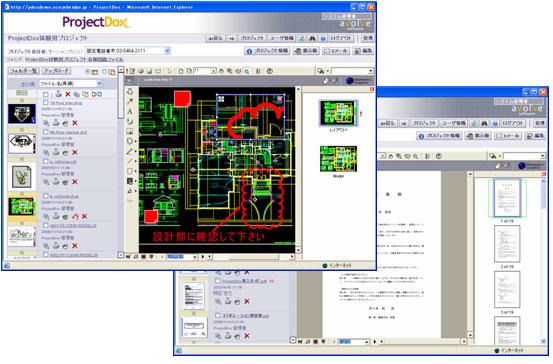Check the box next to the first file

(x=45, y=103)
